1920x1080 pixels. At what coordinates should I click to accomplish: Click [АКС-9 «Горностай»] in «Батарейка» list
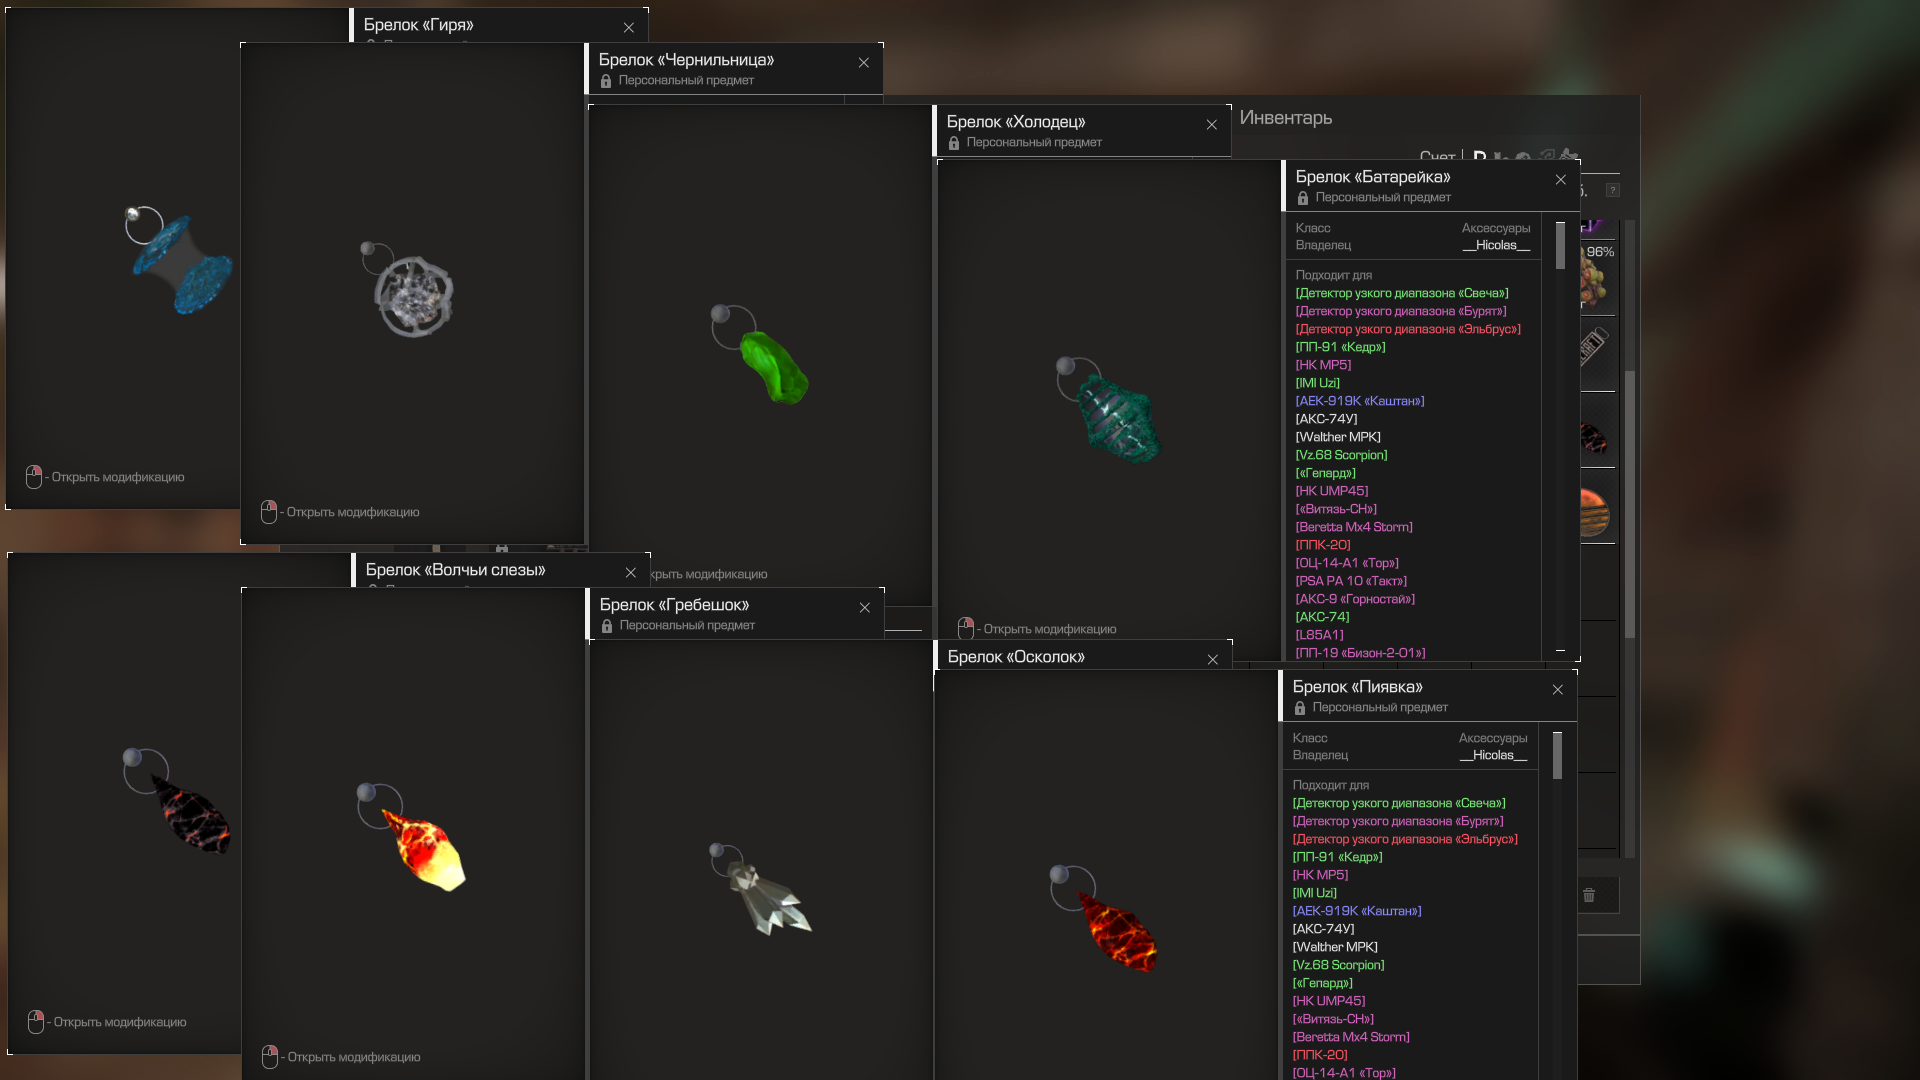tap(1355, 600)
